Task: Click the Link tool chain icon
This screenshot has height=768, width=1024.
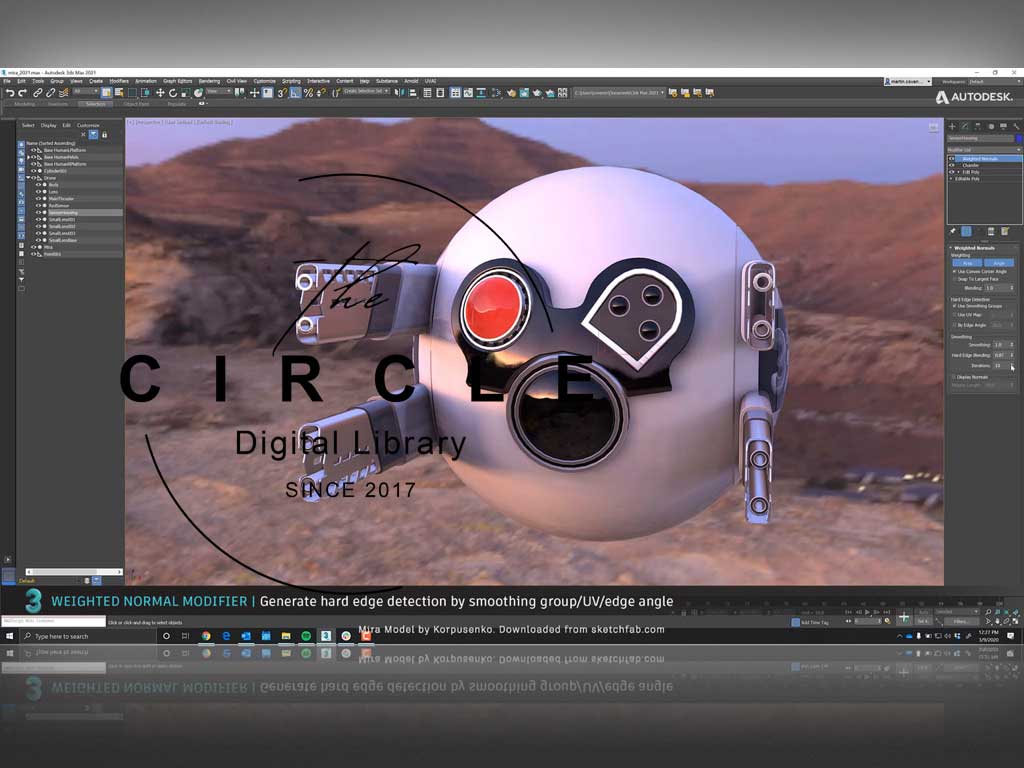Action: coord(37,93)
